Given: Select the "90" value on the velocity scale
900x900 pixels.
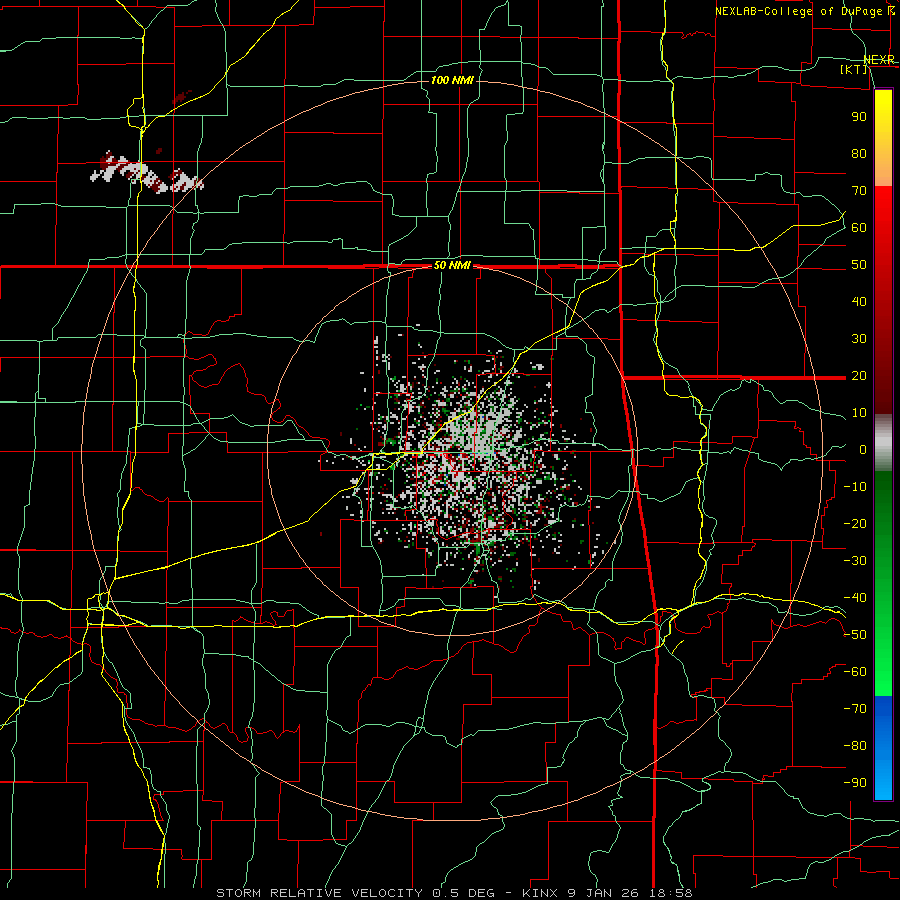Looking at the screenshot, I should tap(859, 117).
